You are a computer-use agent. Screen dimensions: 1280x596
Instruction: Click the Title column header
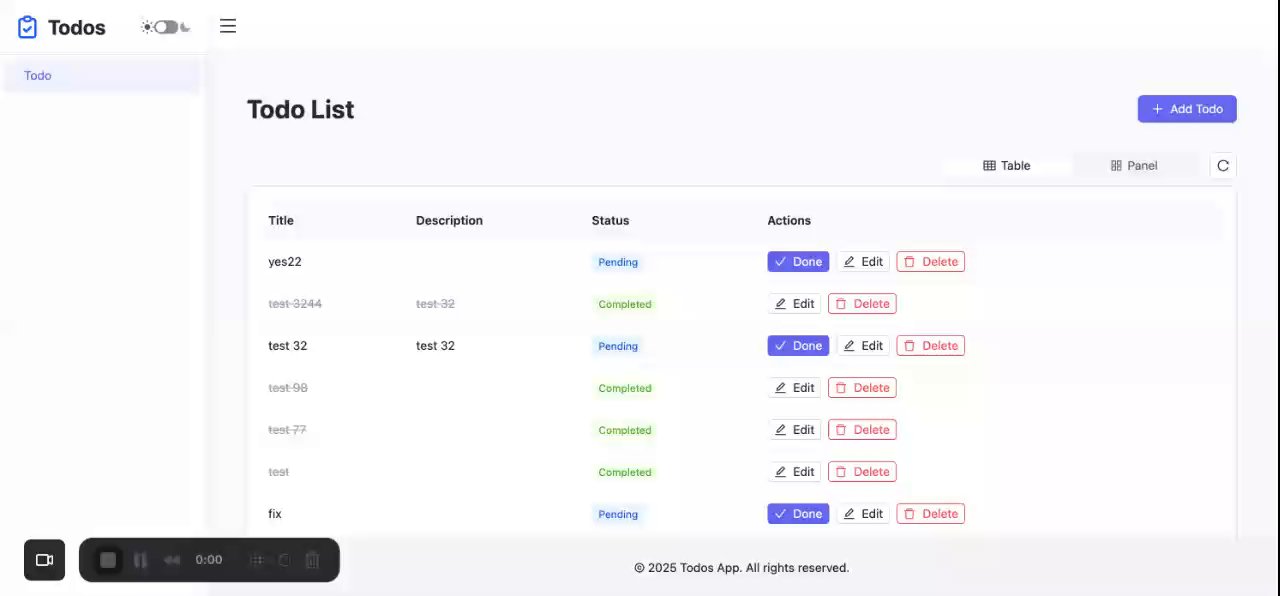(281, 221)
